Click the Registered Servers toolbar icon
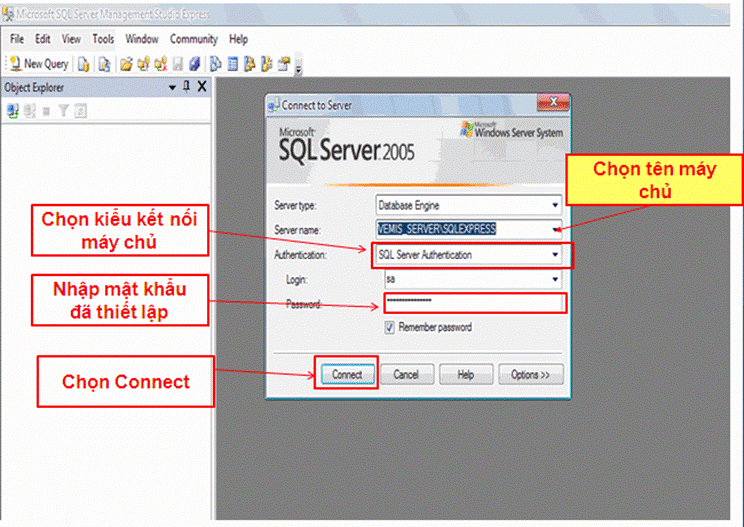 (215, 64)
